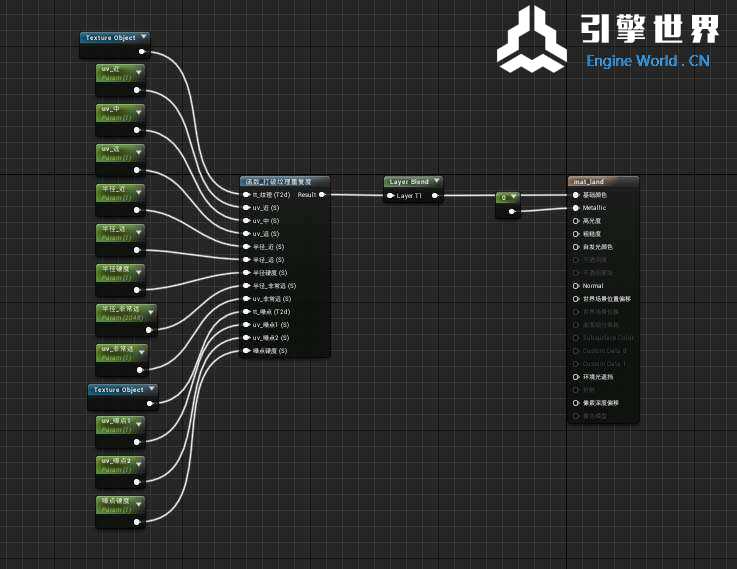Expand the top Texture Object node arrow
Screen dimensions: 737x569
[145, 38]
